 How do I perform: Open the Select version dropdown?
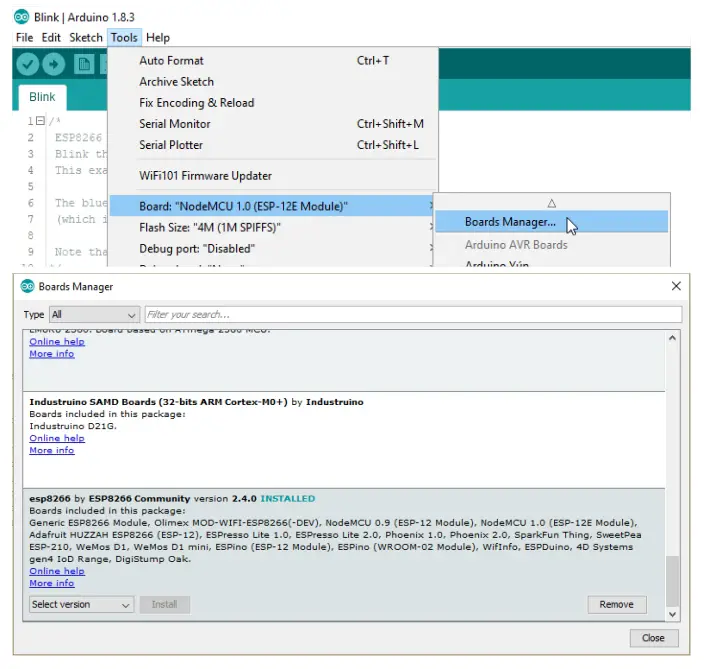point(81,605)
